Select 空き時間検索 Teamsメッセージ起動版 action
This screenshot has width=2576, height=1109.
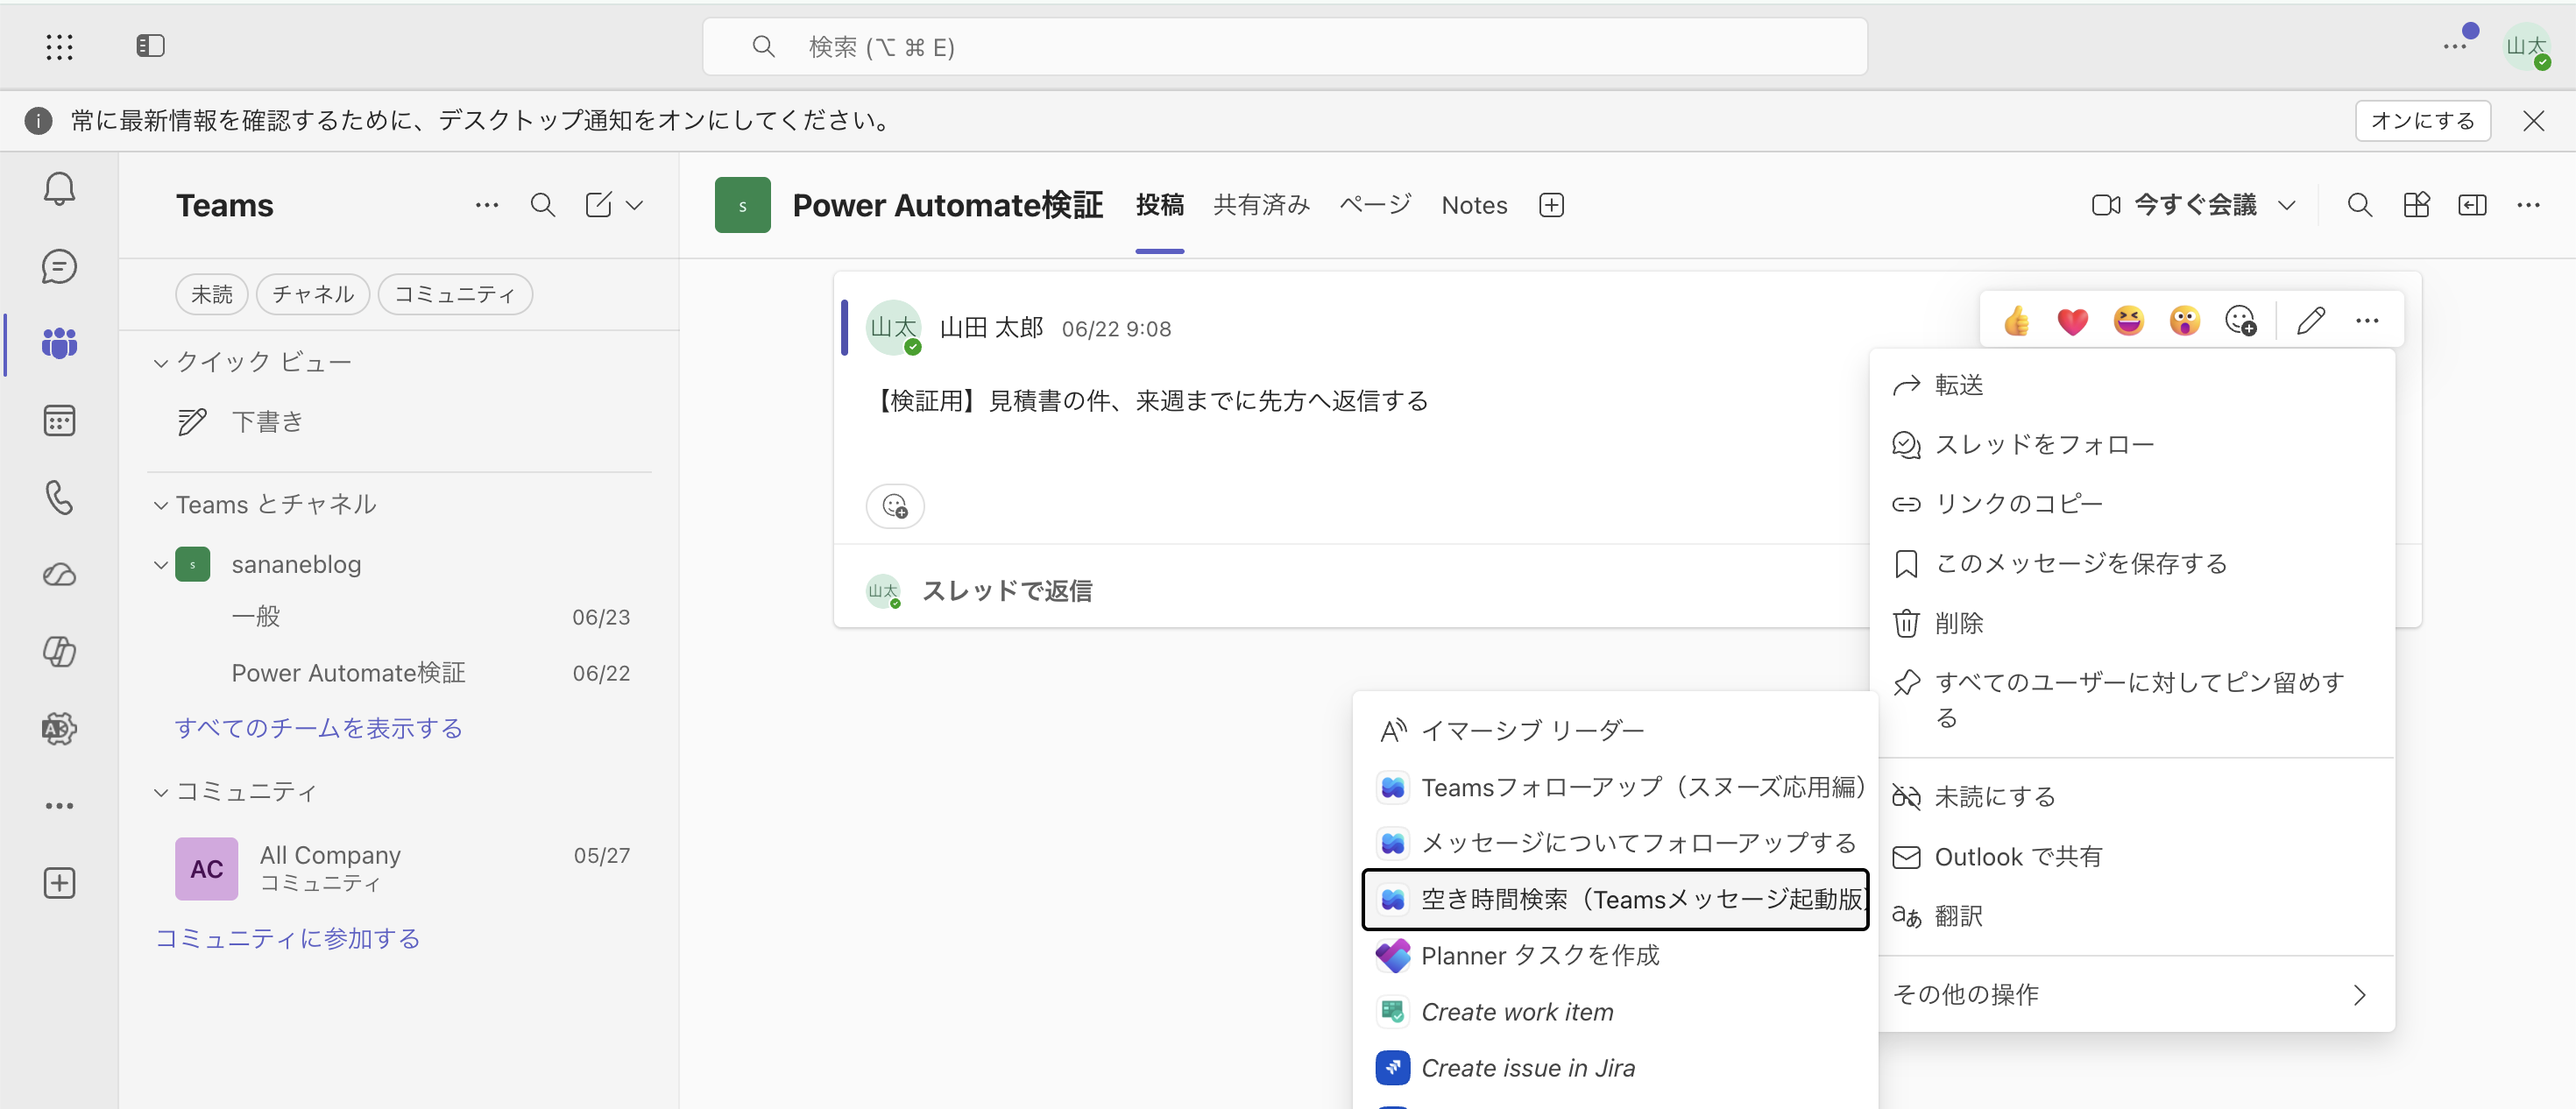click(1615, 900)
